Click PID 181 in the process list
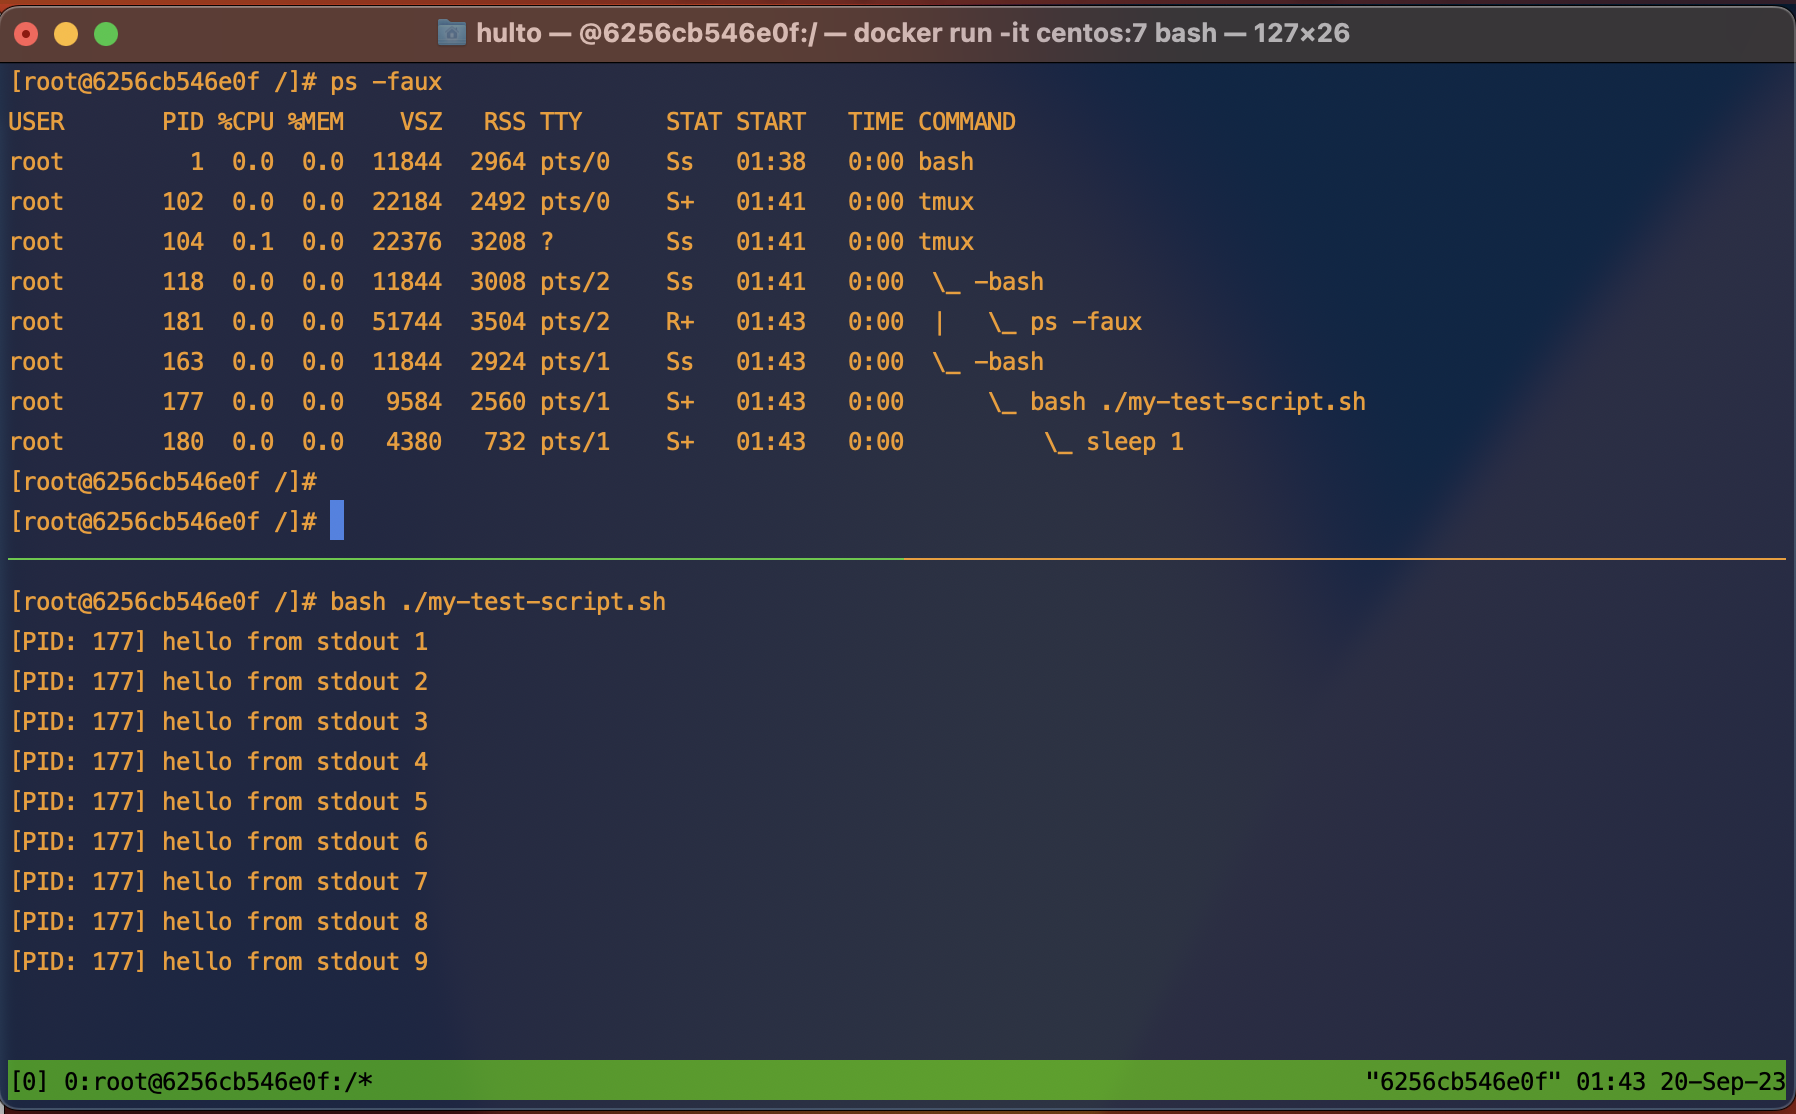The width and height of the screenshot is (1796, 1114). [x=183, y=322]
